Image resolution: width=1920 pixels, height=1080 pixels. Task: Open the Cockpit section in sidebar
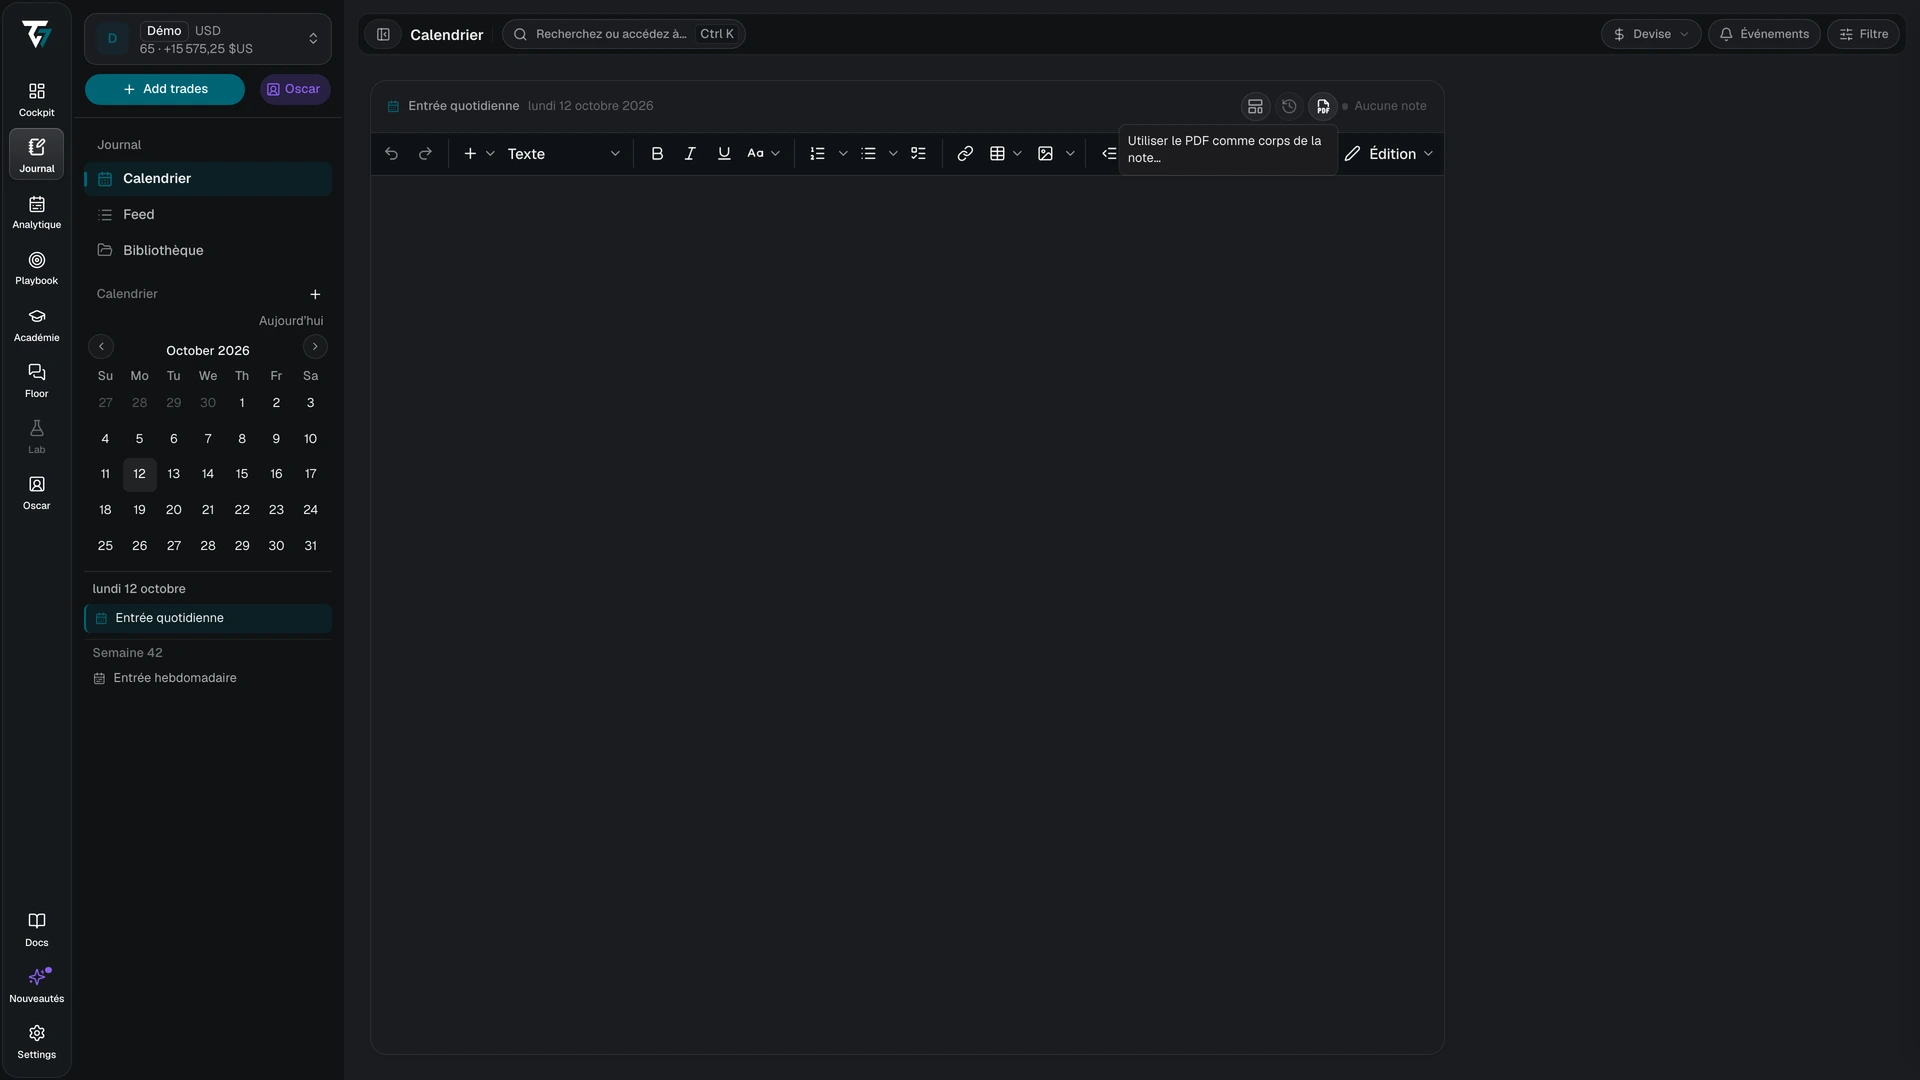(36, 100)
